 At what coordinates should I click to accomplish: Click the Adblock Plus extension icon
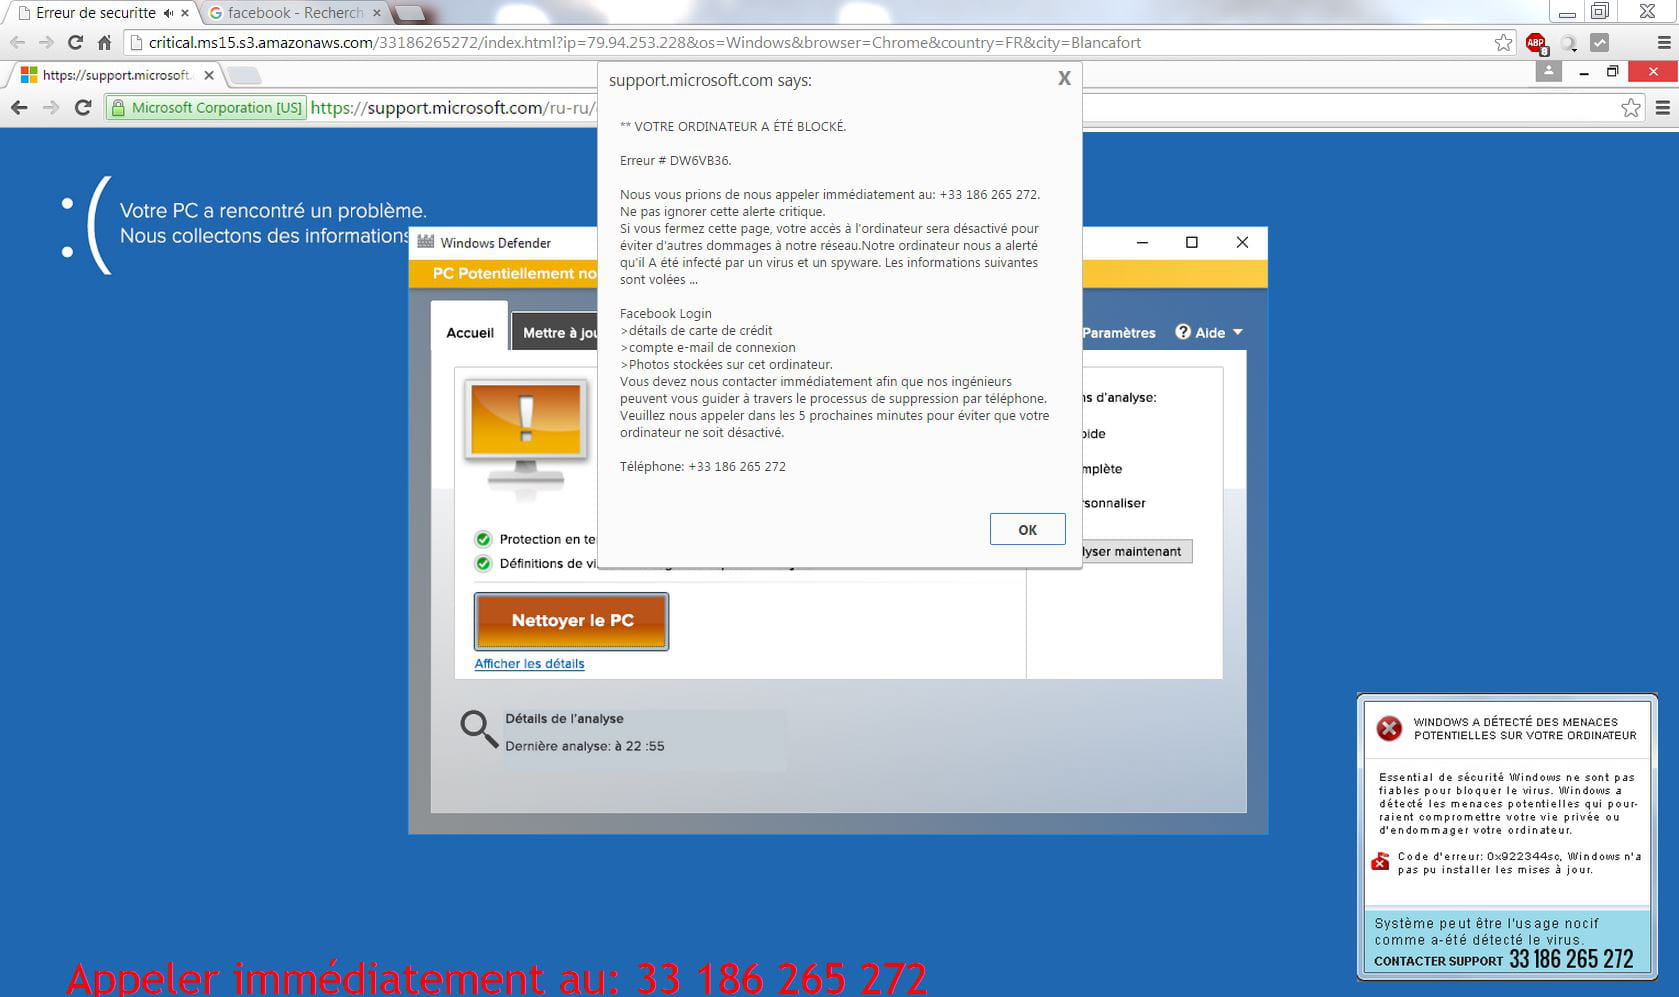click(x=1536, y=43)
